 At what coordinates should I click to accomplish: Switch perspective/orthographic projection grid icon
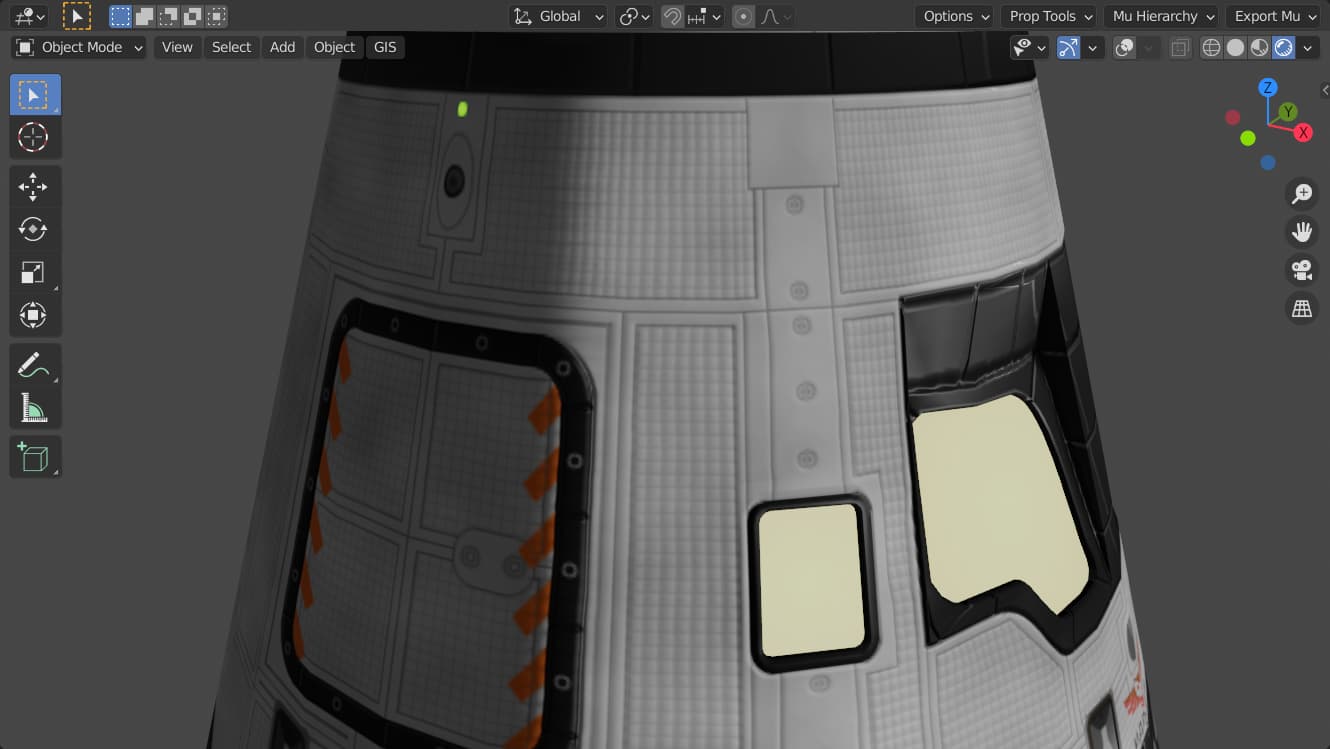[x=1302, y=309]
